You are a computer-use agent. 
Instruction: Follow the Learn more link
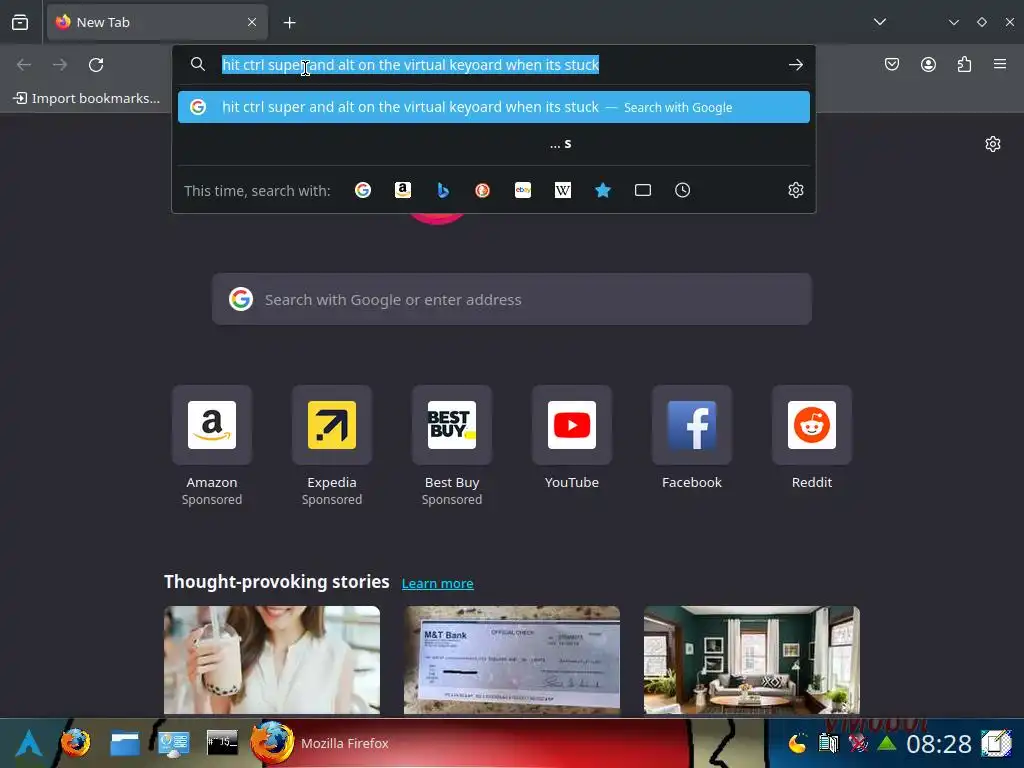[438, 583]
